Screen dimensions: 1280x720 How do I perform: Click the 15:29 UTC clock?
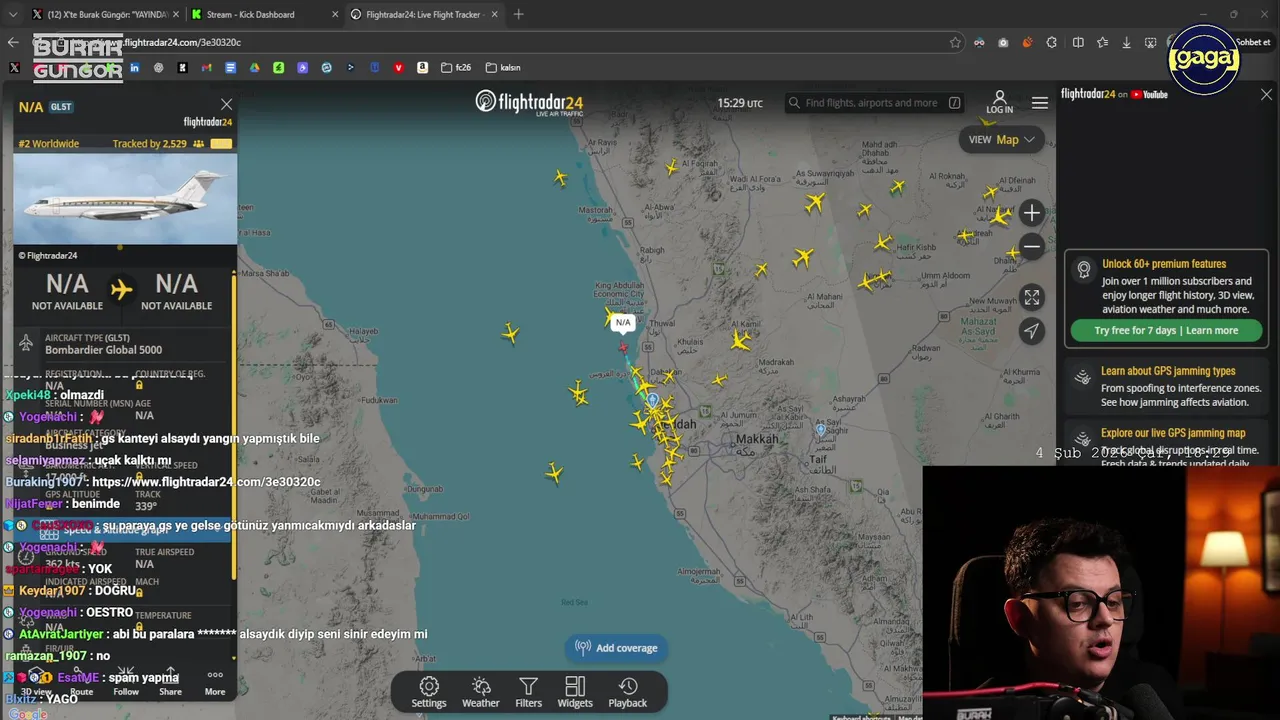tap(740, 103)
